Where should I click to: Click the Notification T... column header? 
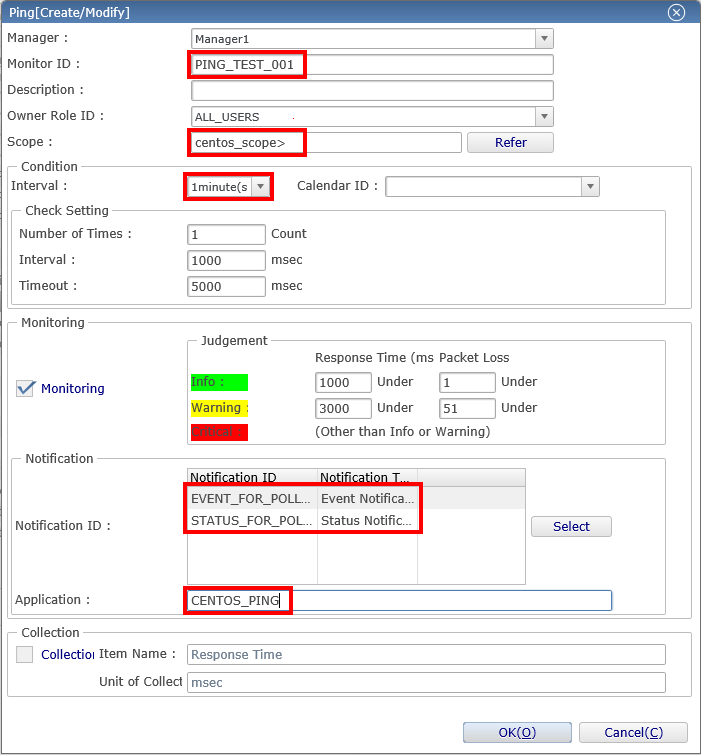[367, 477]
